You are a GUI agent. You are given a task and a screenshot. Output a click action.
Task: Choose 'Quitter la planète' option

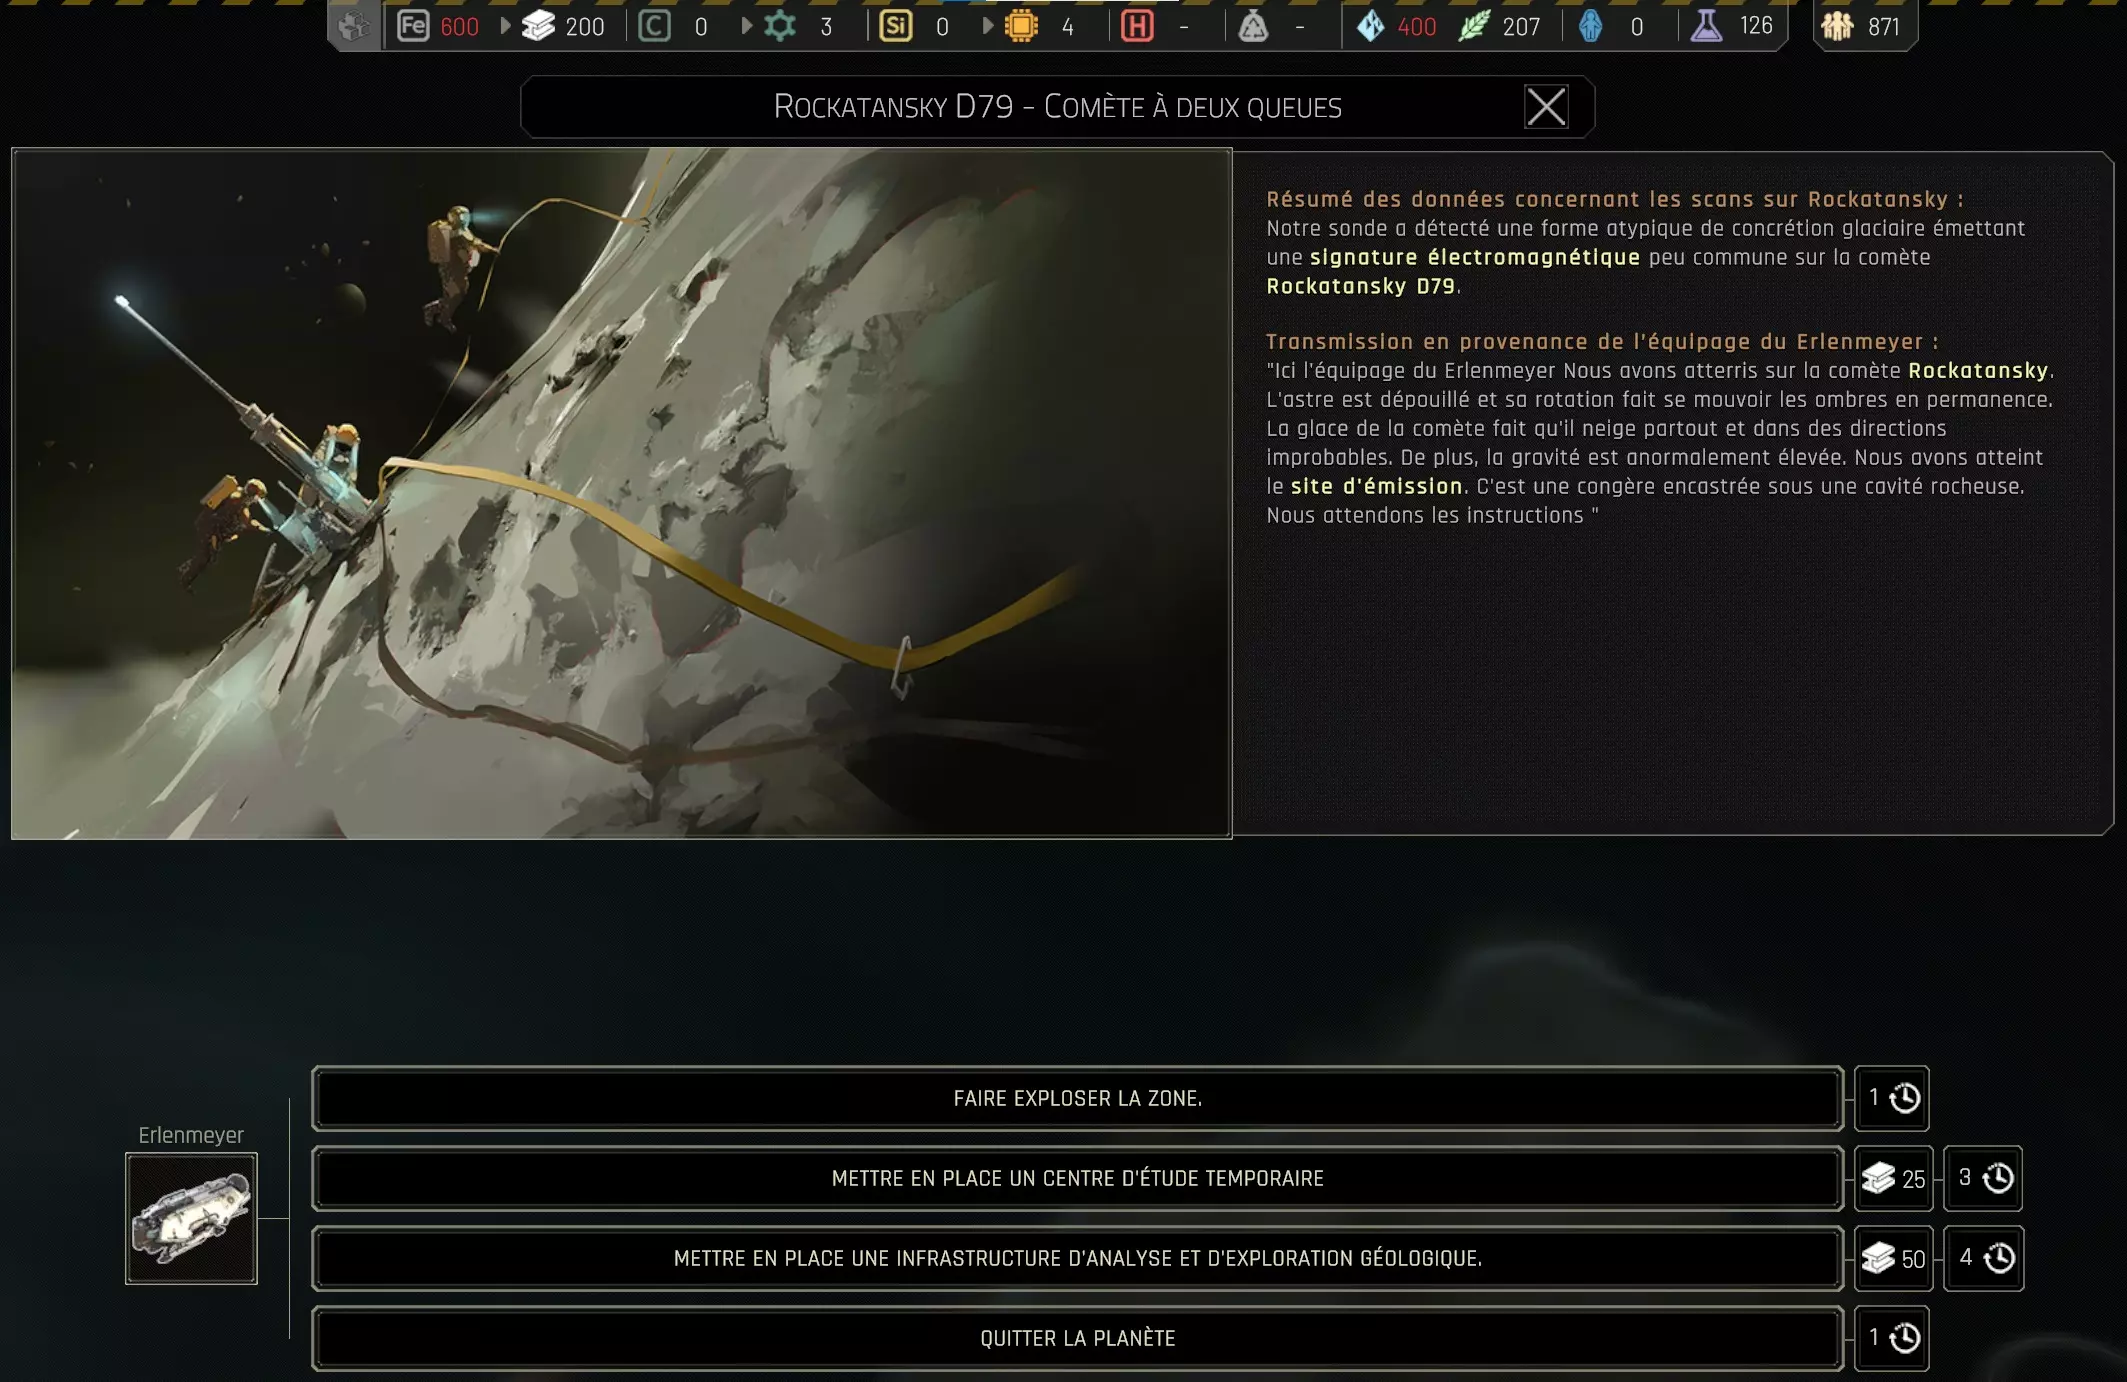[1077, 1338]
